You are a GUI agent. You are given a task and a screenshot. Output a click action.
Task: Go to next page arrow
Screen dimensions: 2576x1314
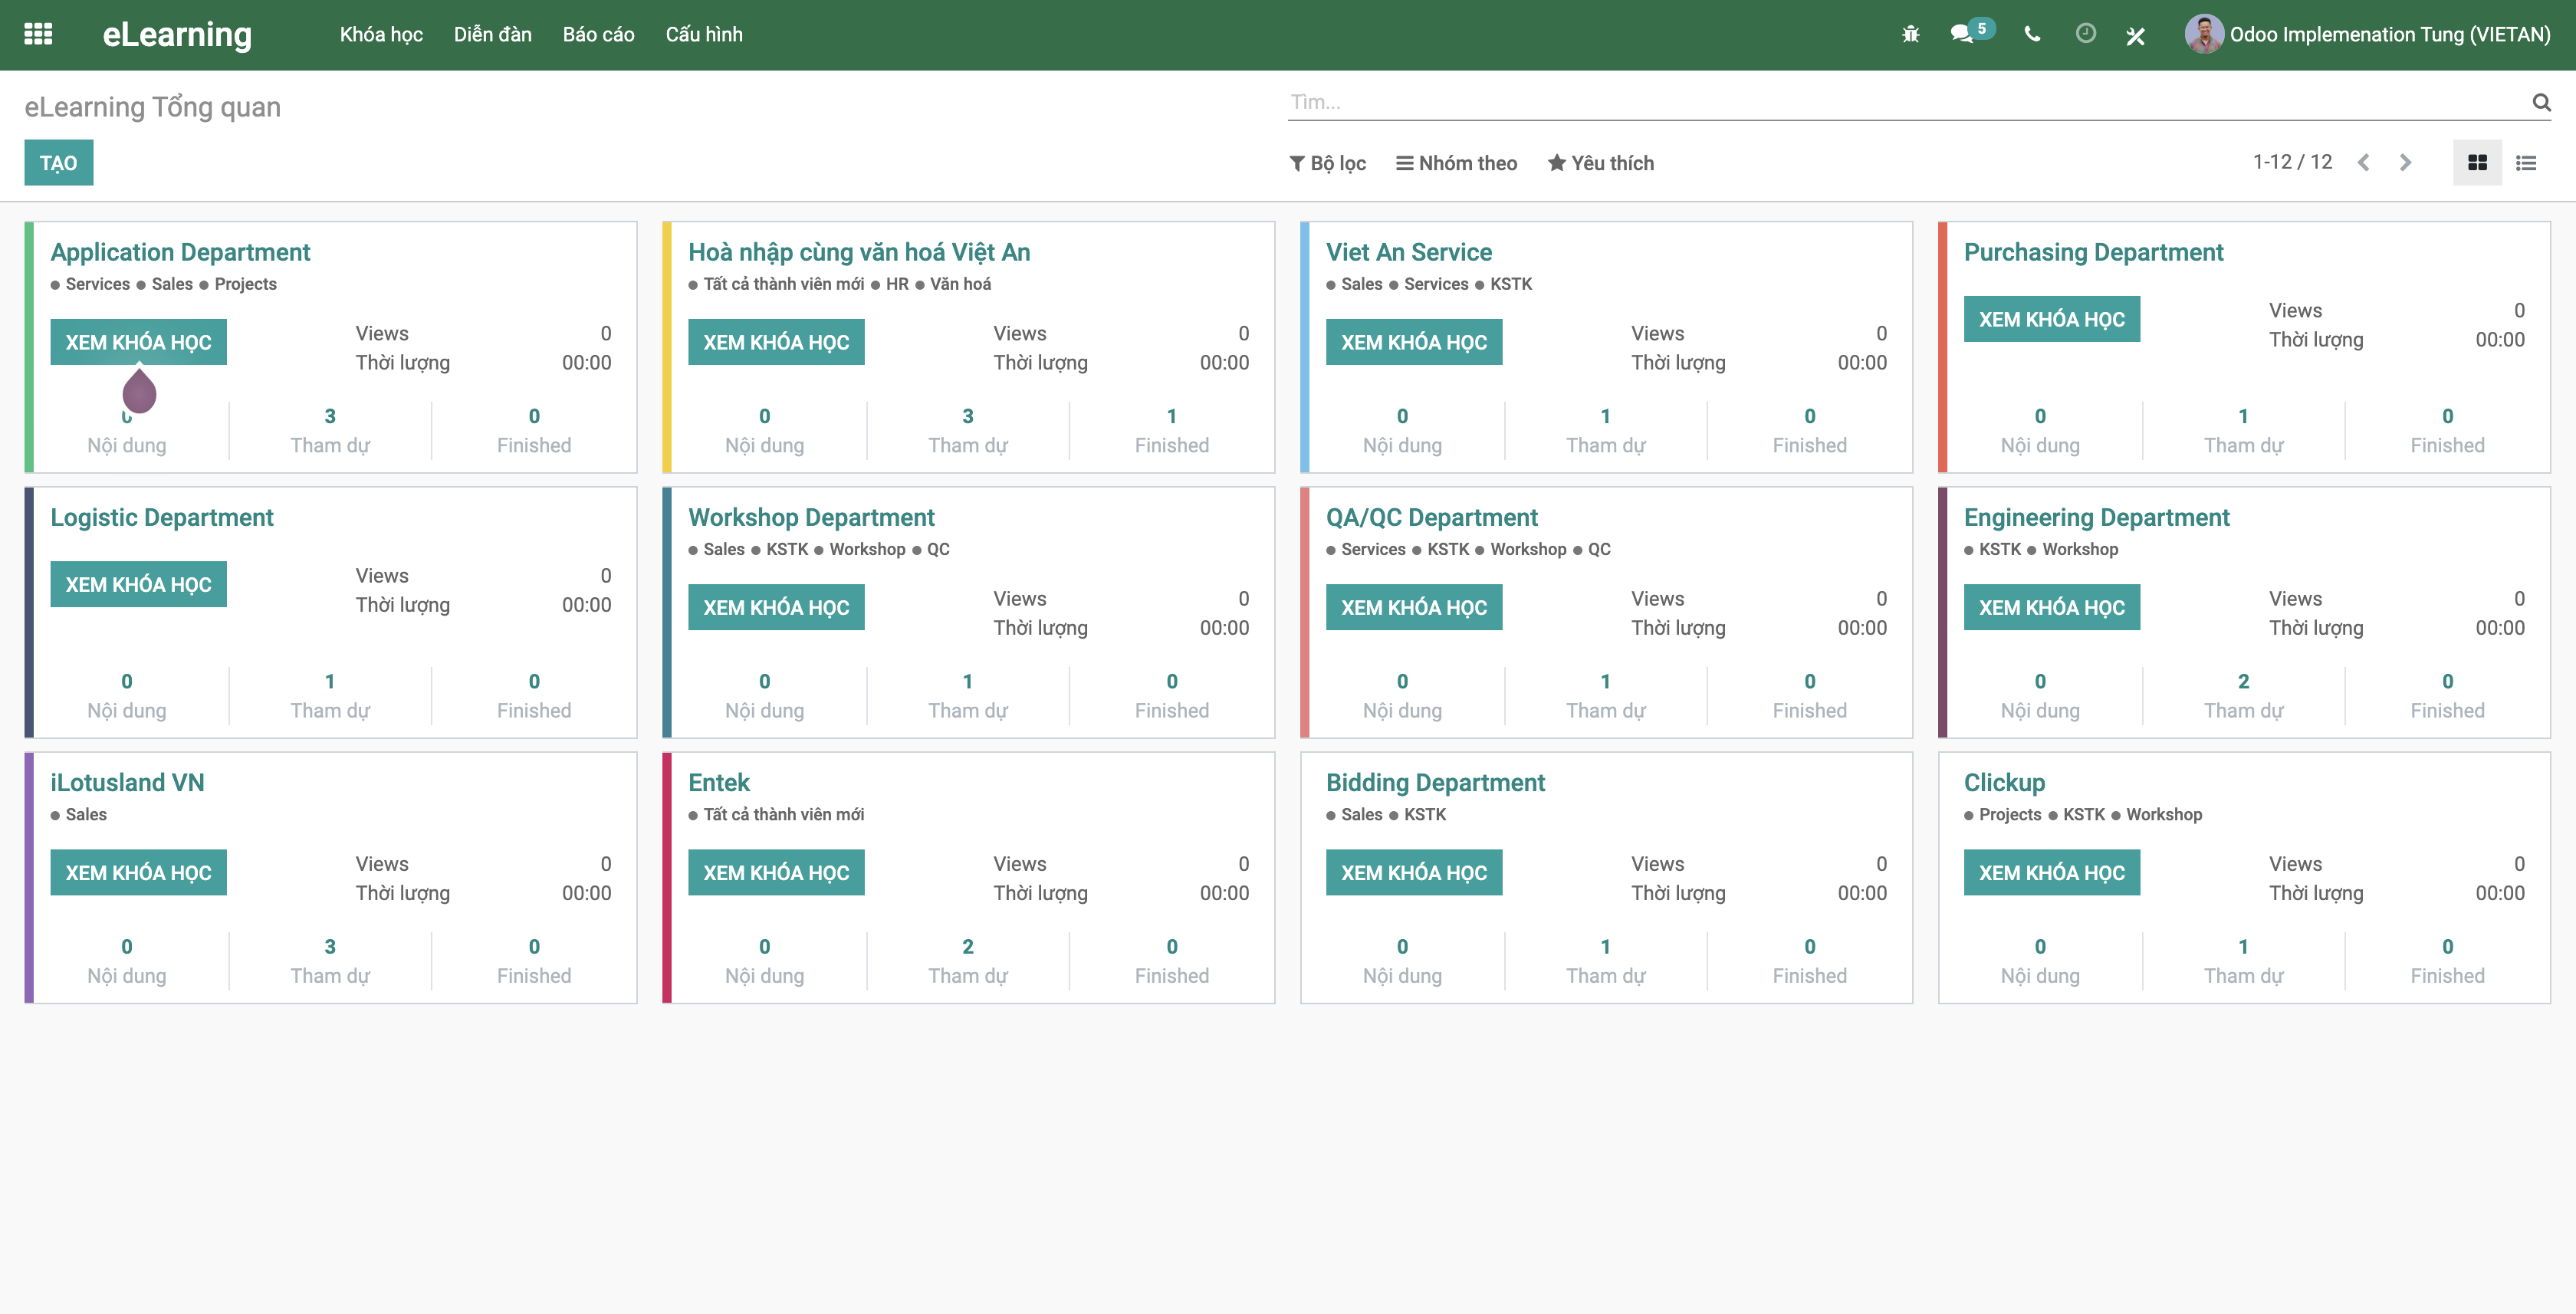pyautogui.click(x=2405, y=163)
